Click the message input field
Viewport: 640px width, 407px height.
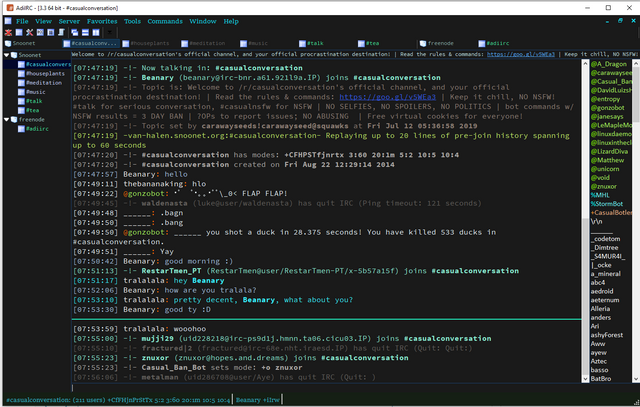coord(327,388)
